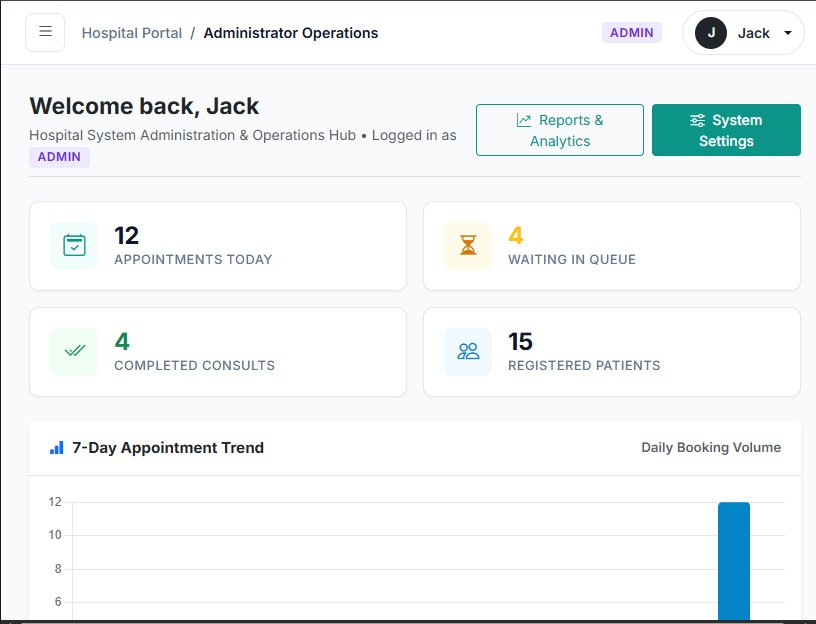Screen dimensions: 816x624
Task: Click the WAITING IN QUEUE label
Action: (571, 259)
